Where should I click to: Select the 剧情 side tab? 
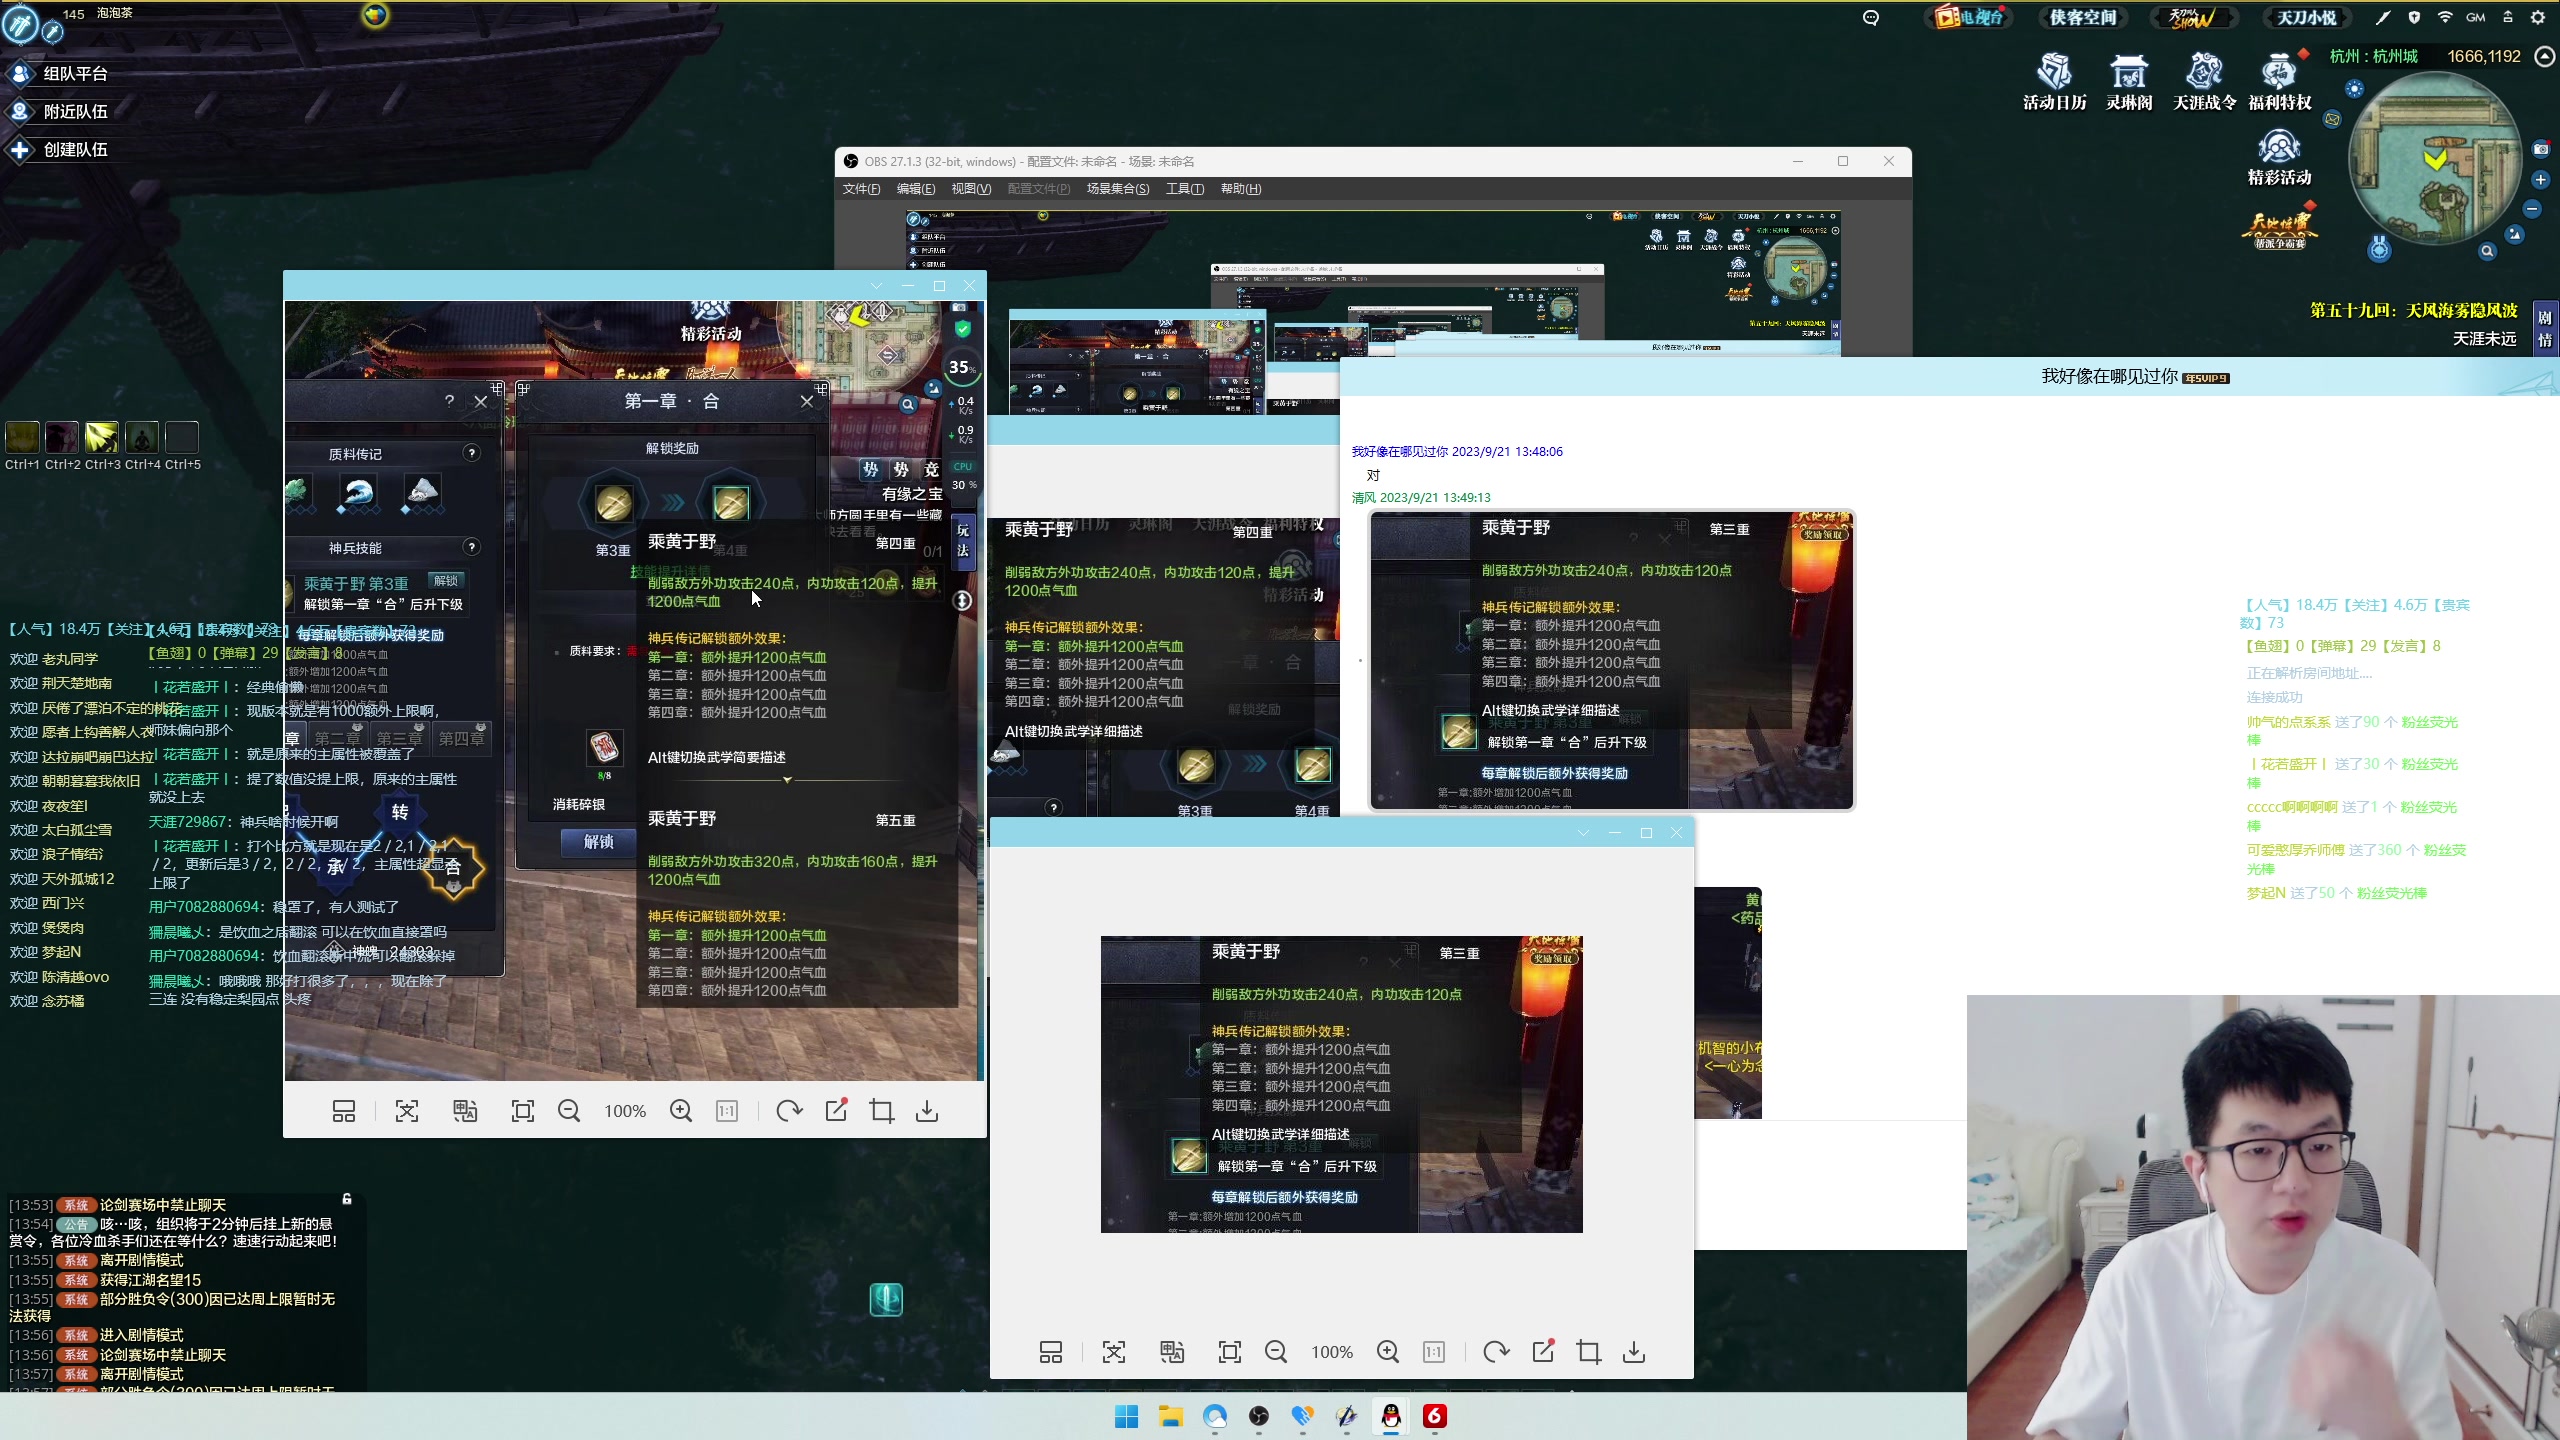[2545, 328]
